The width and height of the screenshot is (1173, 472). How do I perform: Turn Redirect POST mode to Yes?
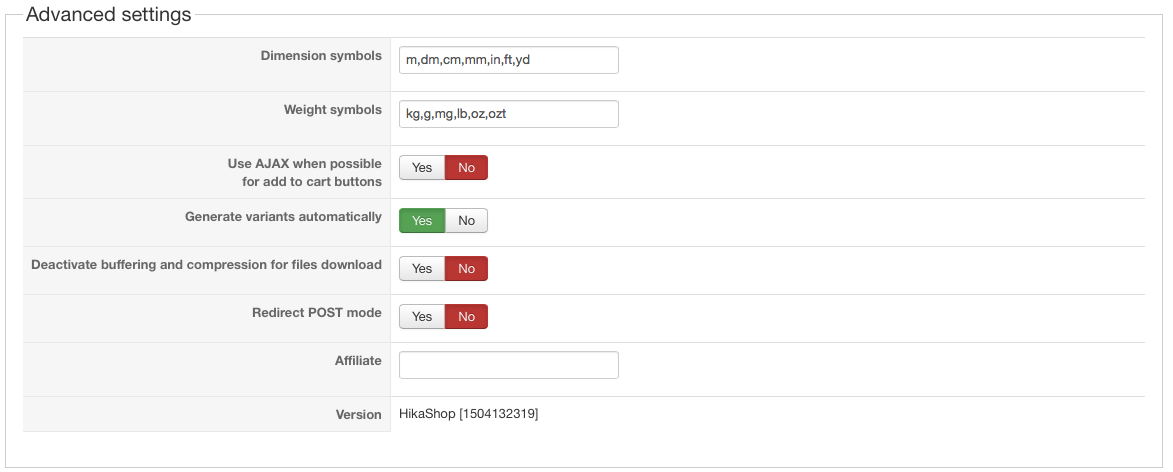click(422, 316)
